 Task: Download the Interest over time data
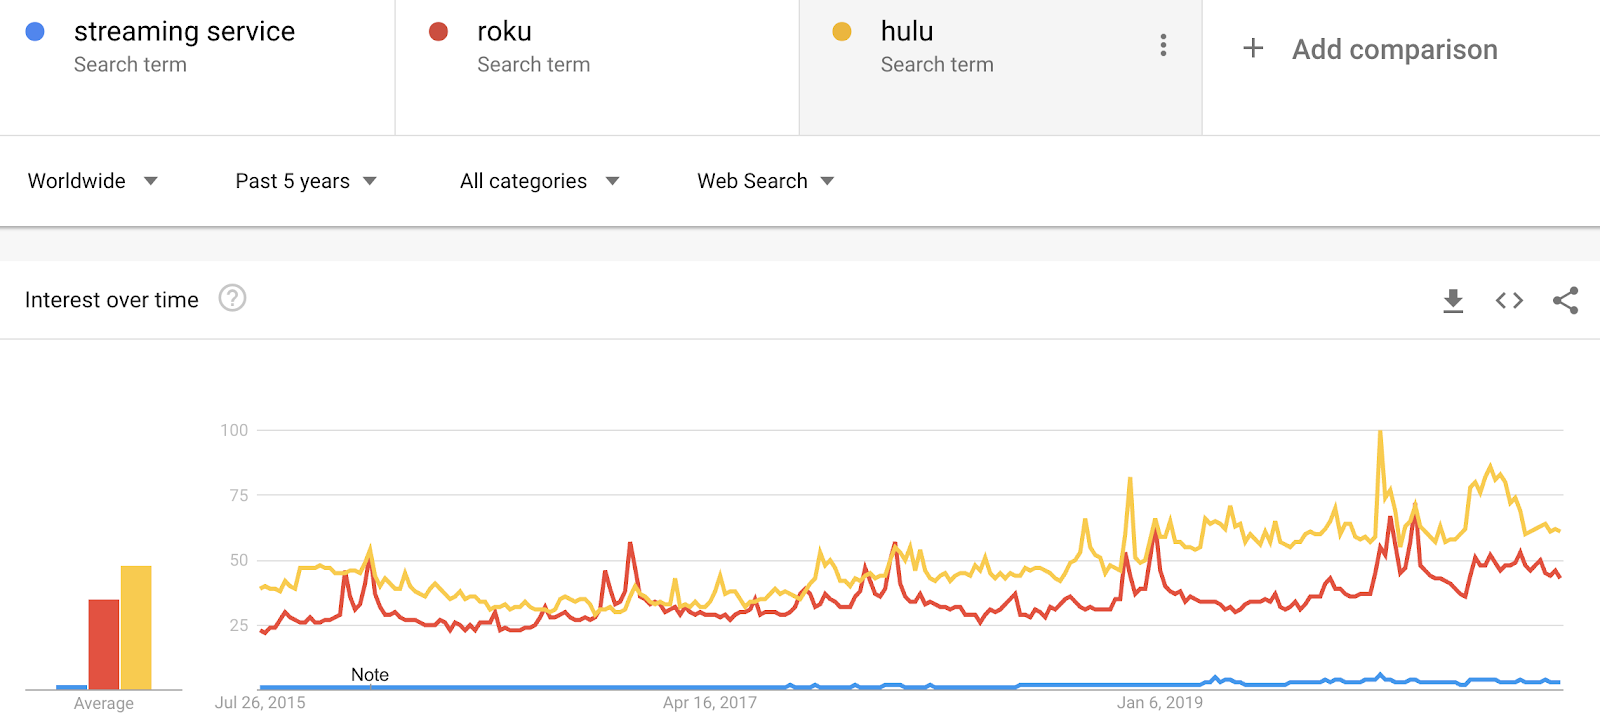pos(1453,300)
